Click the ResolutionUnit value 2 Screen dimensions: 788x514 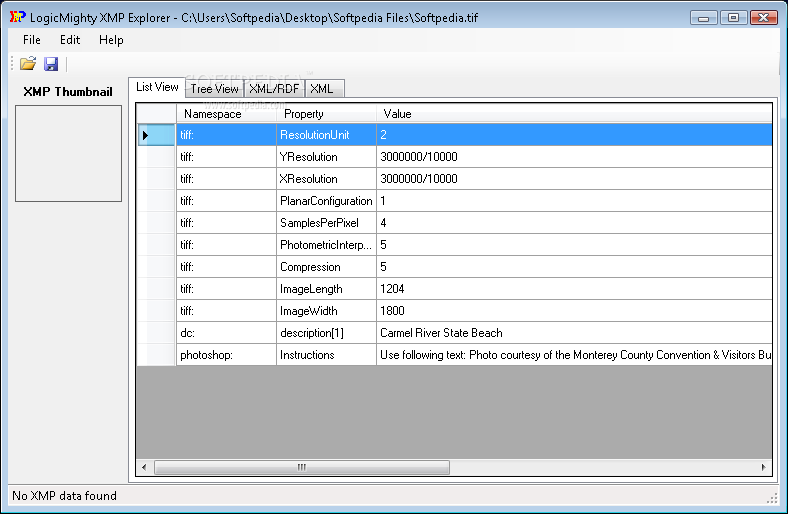point(574,135)
